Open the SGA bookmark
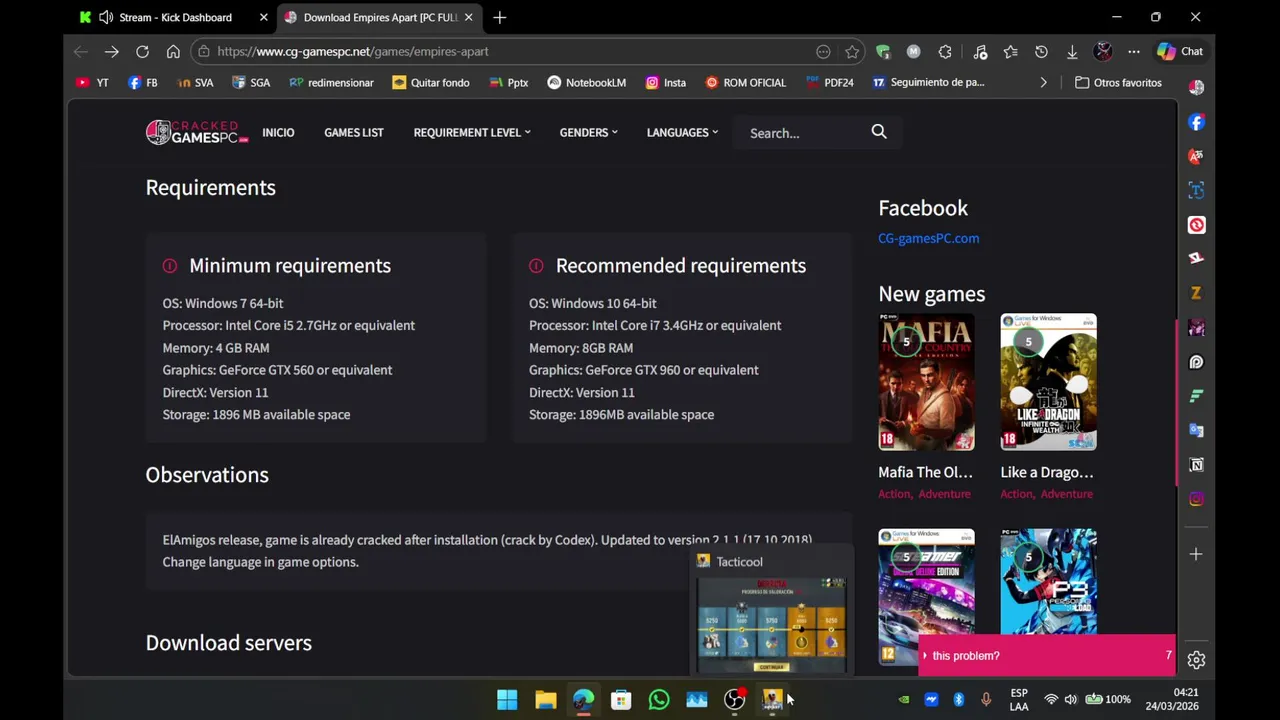The image size is (1280, 720). (x=250, y=83)
